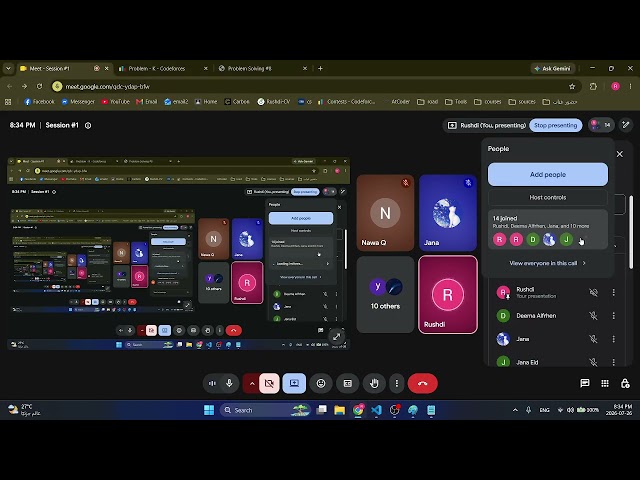
Task: Leave the call with red hang-up button
Action: click(422, 383)
